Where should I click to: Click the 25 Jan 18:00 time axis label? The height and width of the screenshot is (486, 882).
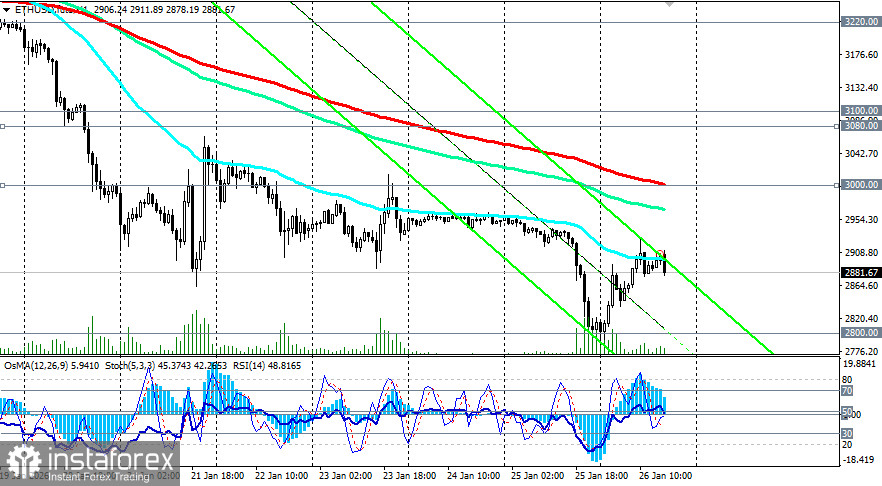pos(601,476)
